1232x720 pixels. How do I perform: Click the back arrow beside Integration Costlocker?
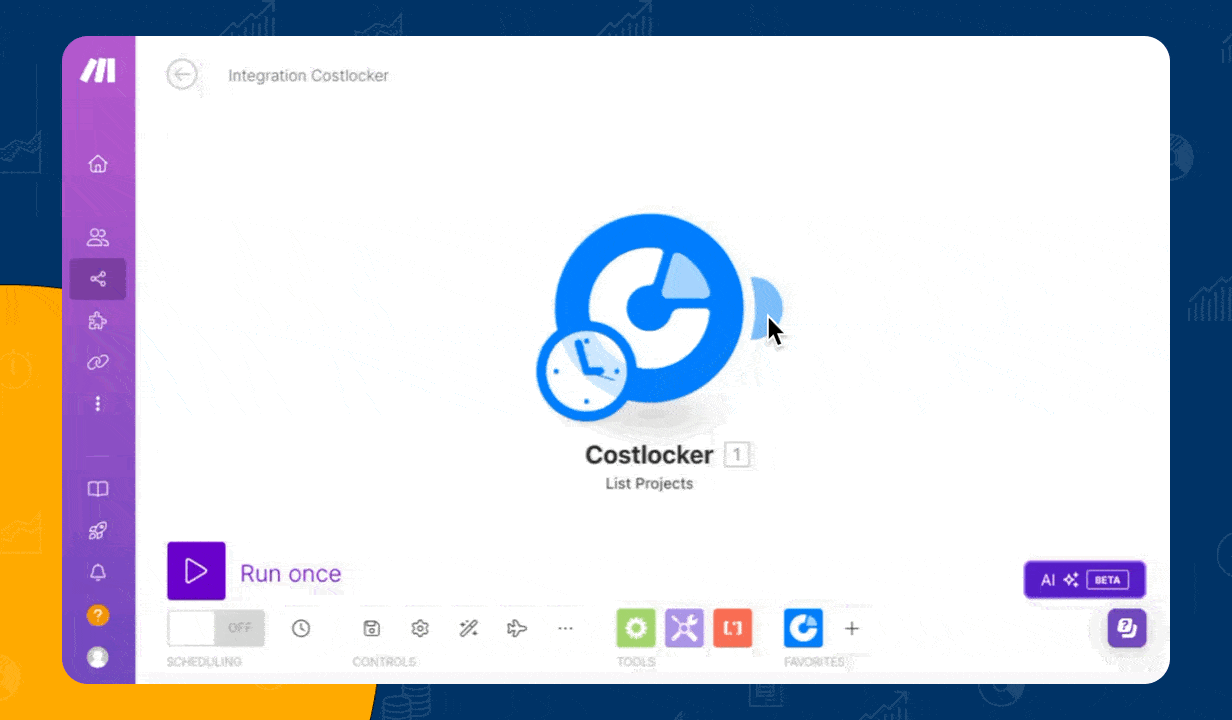tap(182, 75)
